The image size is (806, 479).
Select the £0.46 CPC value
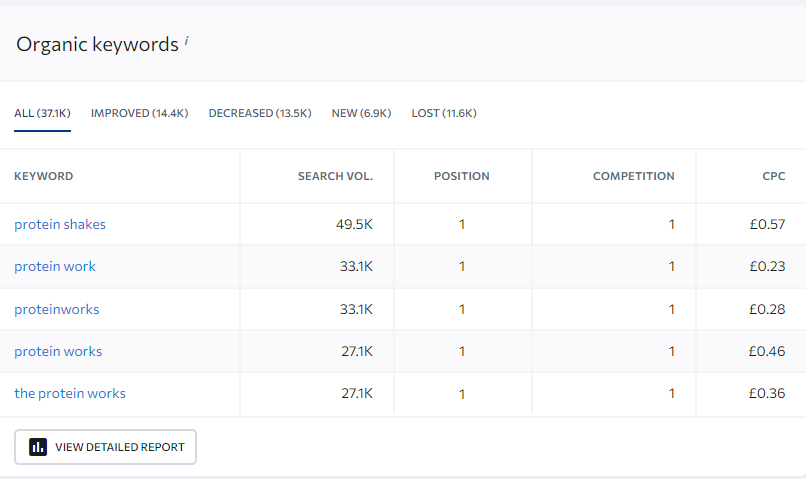point(767,352)
